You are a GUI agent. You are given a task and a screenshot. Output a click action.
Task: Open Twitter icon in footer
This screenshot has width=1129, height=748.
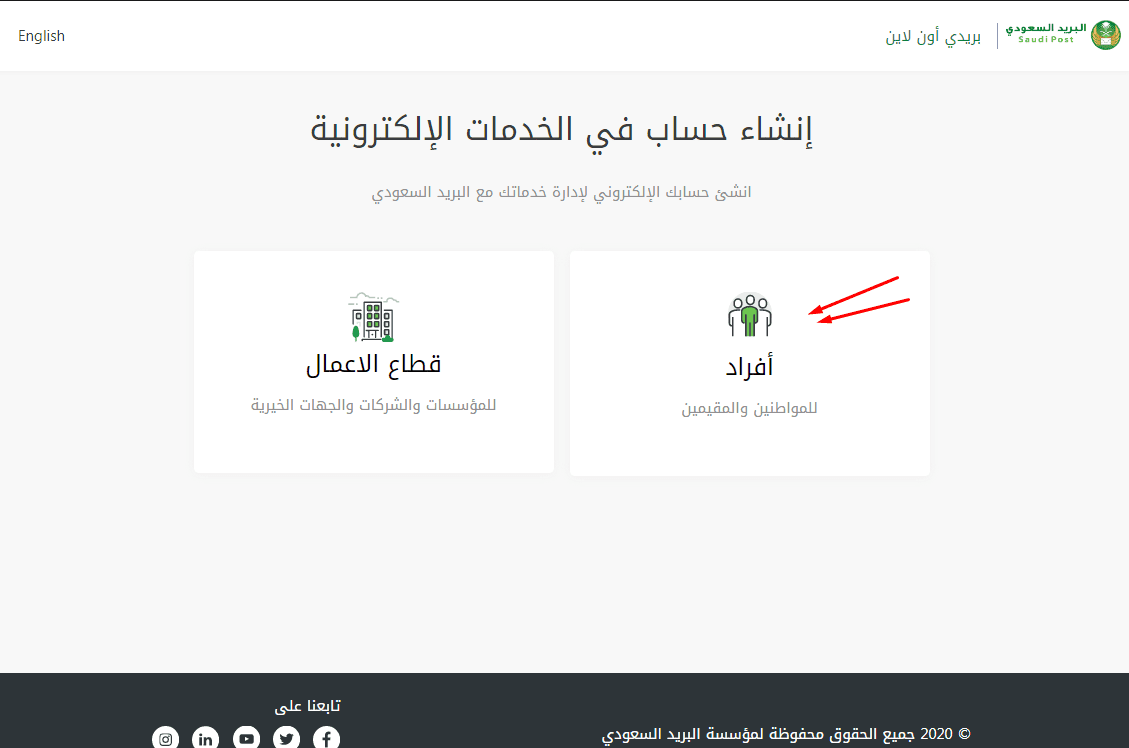286,737
